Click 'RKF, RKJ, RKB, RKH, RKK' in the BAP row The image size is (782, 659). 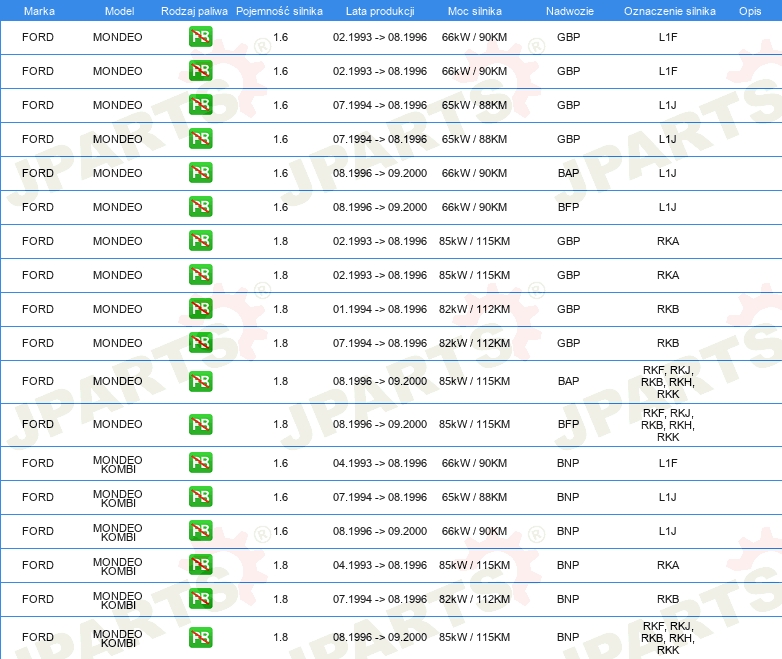pyautogui.click(x=668, y=382)
